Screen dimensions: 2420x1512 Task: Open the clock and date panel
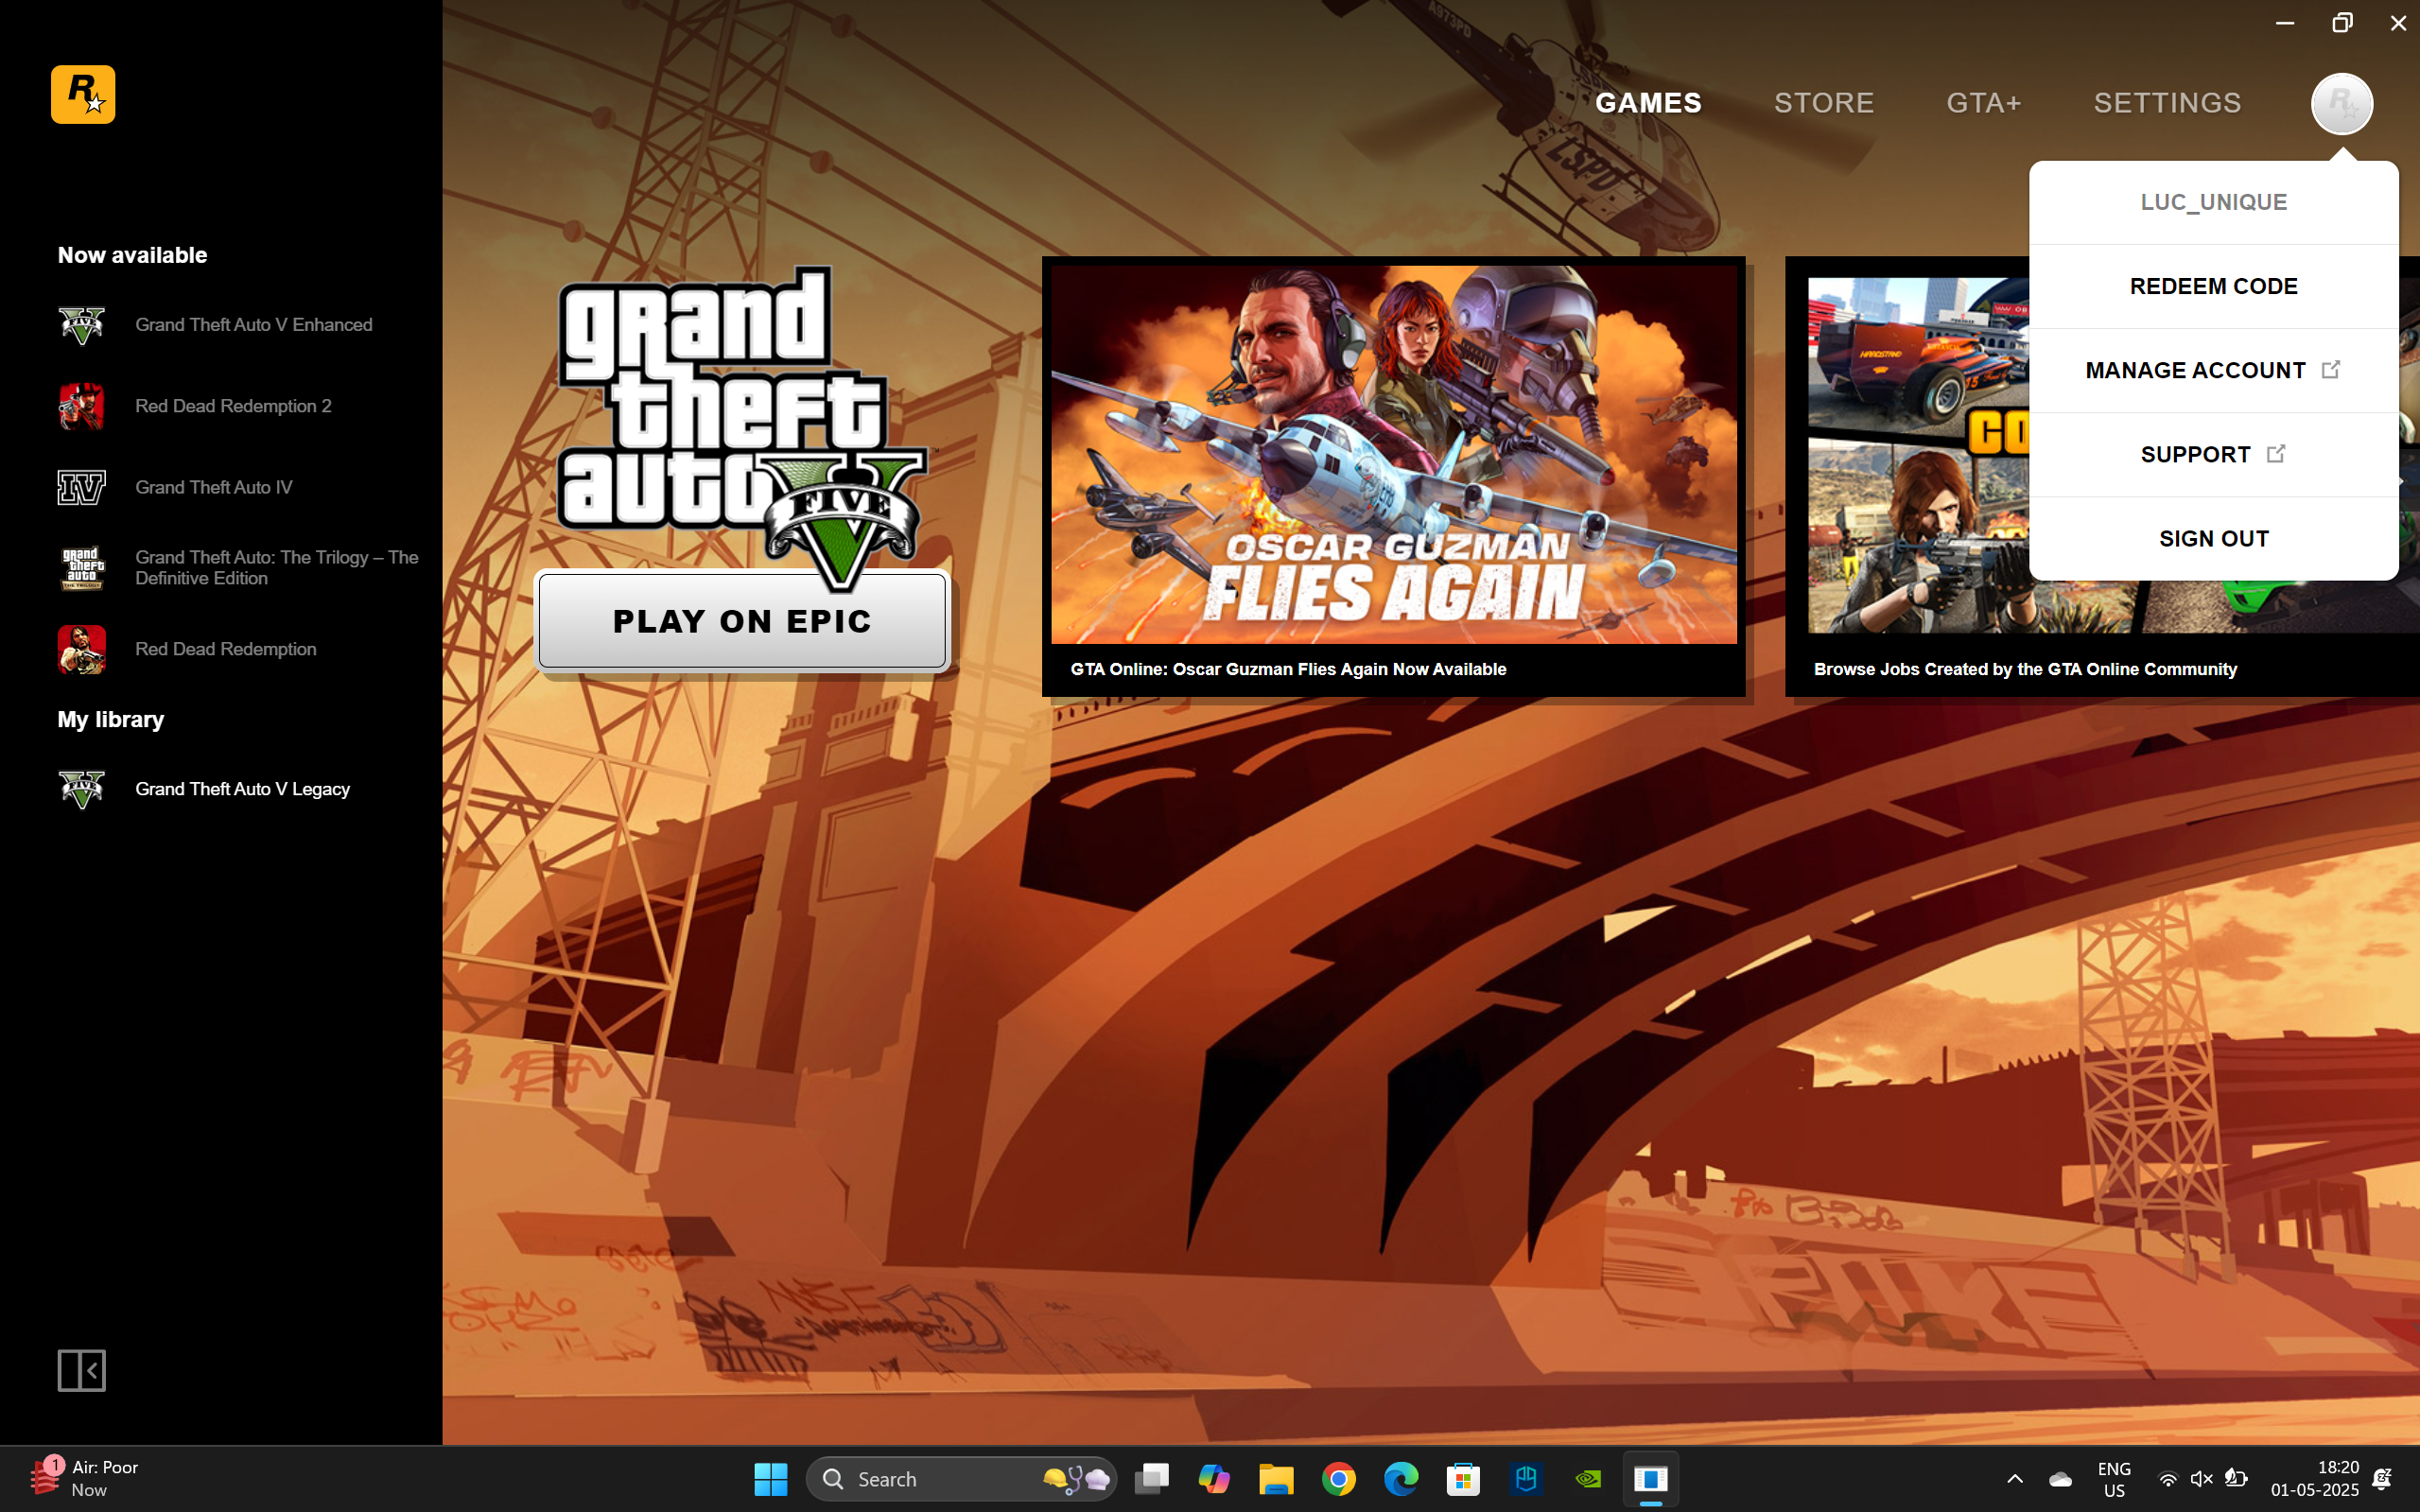[x=2314, y=1479]
